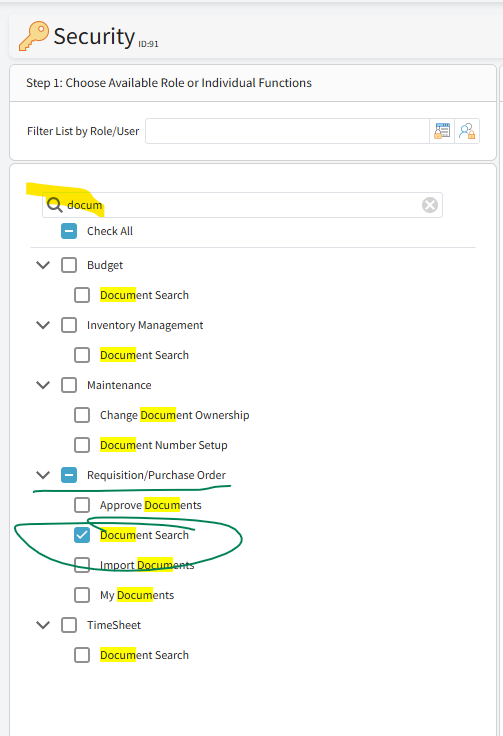
Task: Click the Filter List by Role/User field
Action: pyautogui.click(x=287, y=131)
